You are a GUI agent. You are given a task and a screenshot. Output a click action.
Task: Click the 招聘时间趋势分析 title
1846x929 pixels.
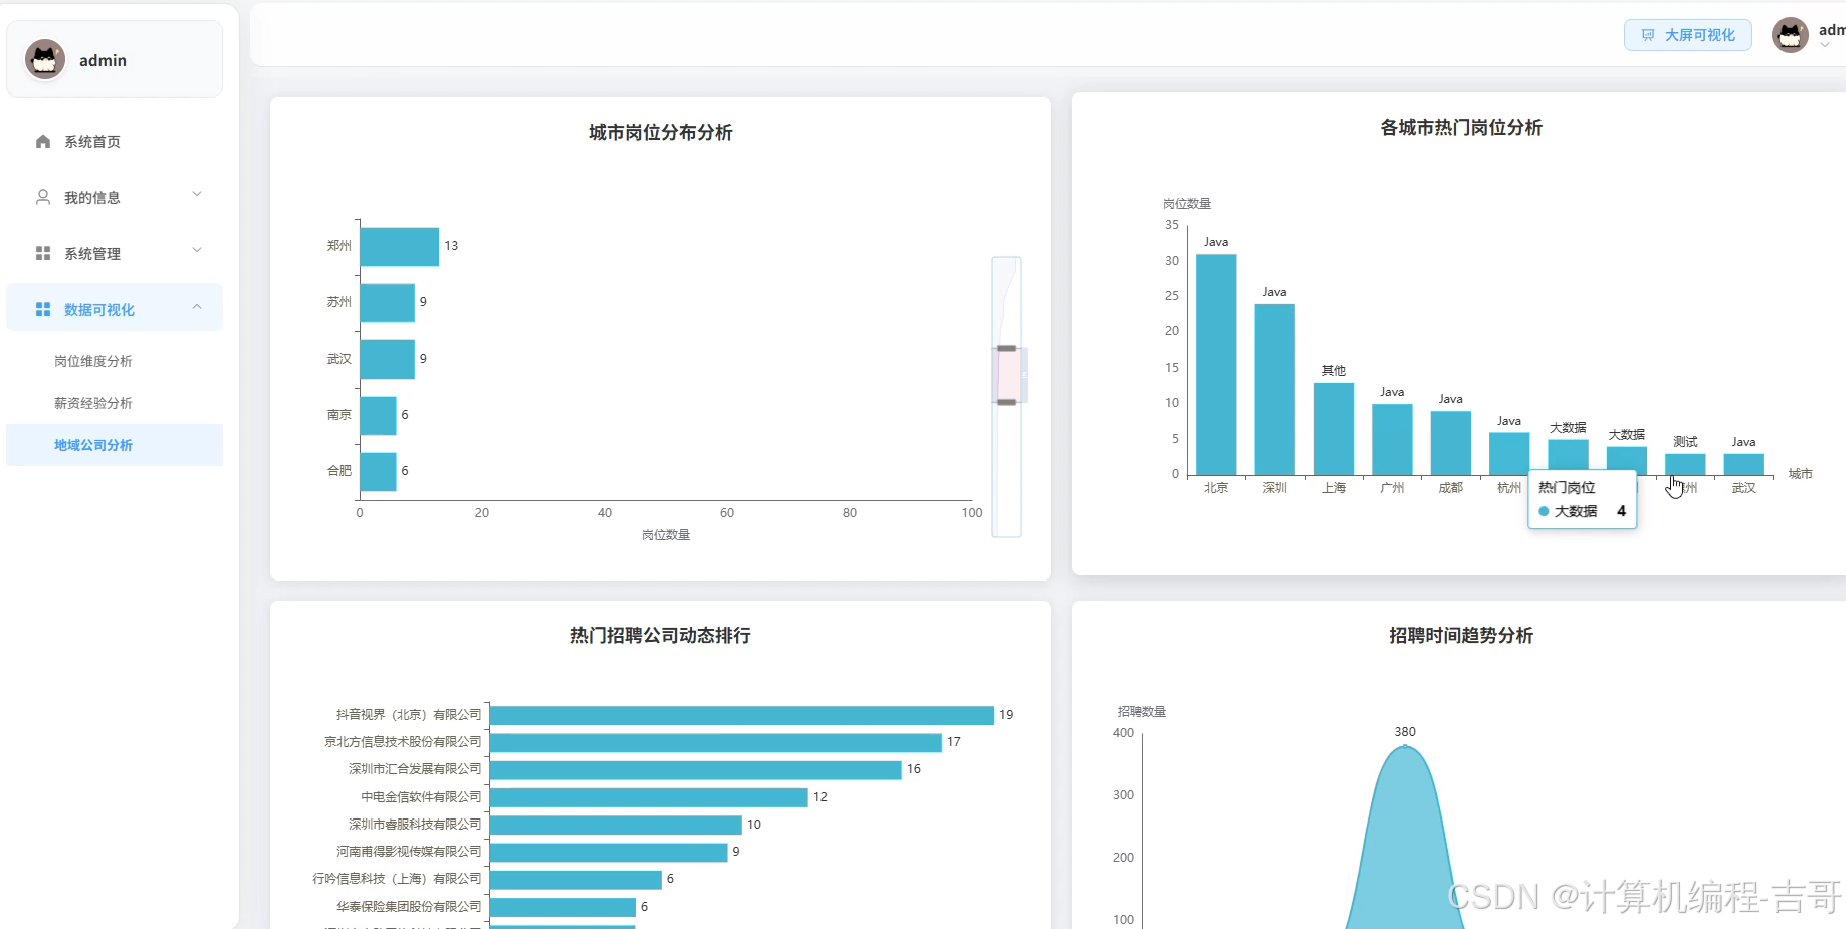(1461, 635)
